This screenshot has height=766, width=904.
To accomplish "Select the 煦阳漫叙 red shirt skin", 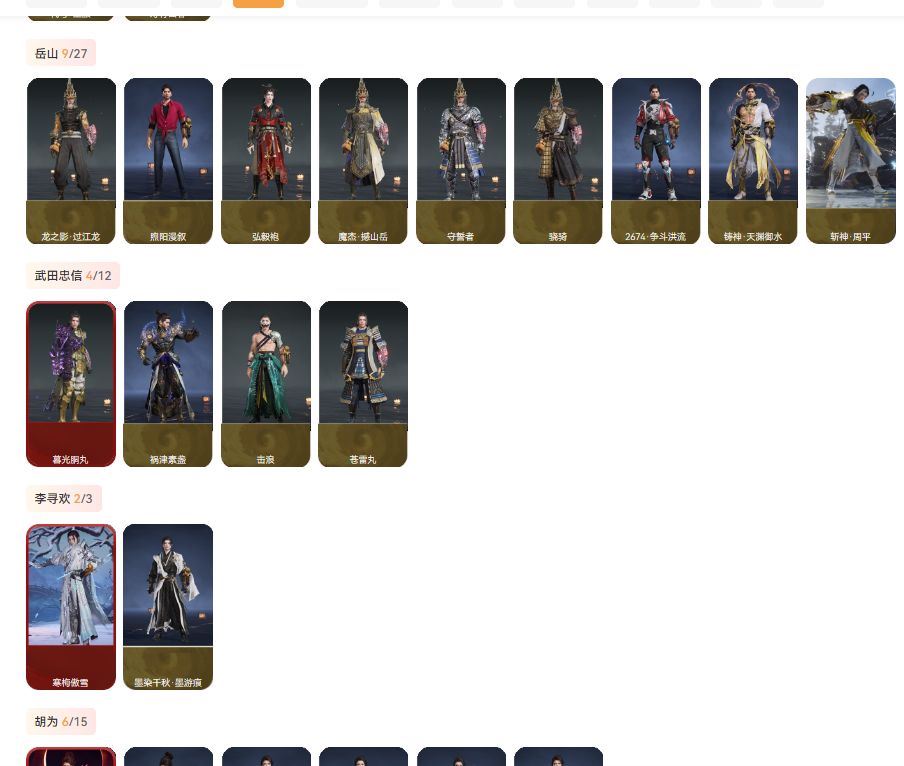I will 168,161.
